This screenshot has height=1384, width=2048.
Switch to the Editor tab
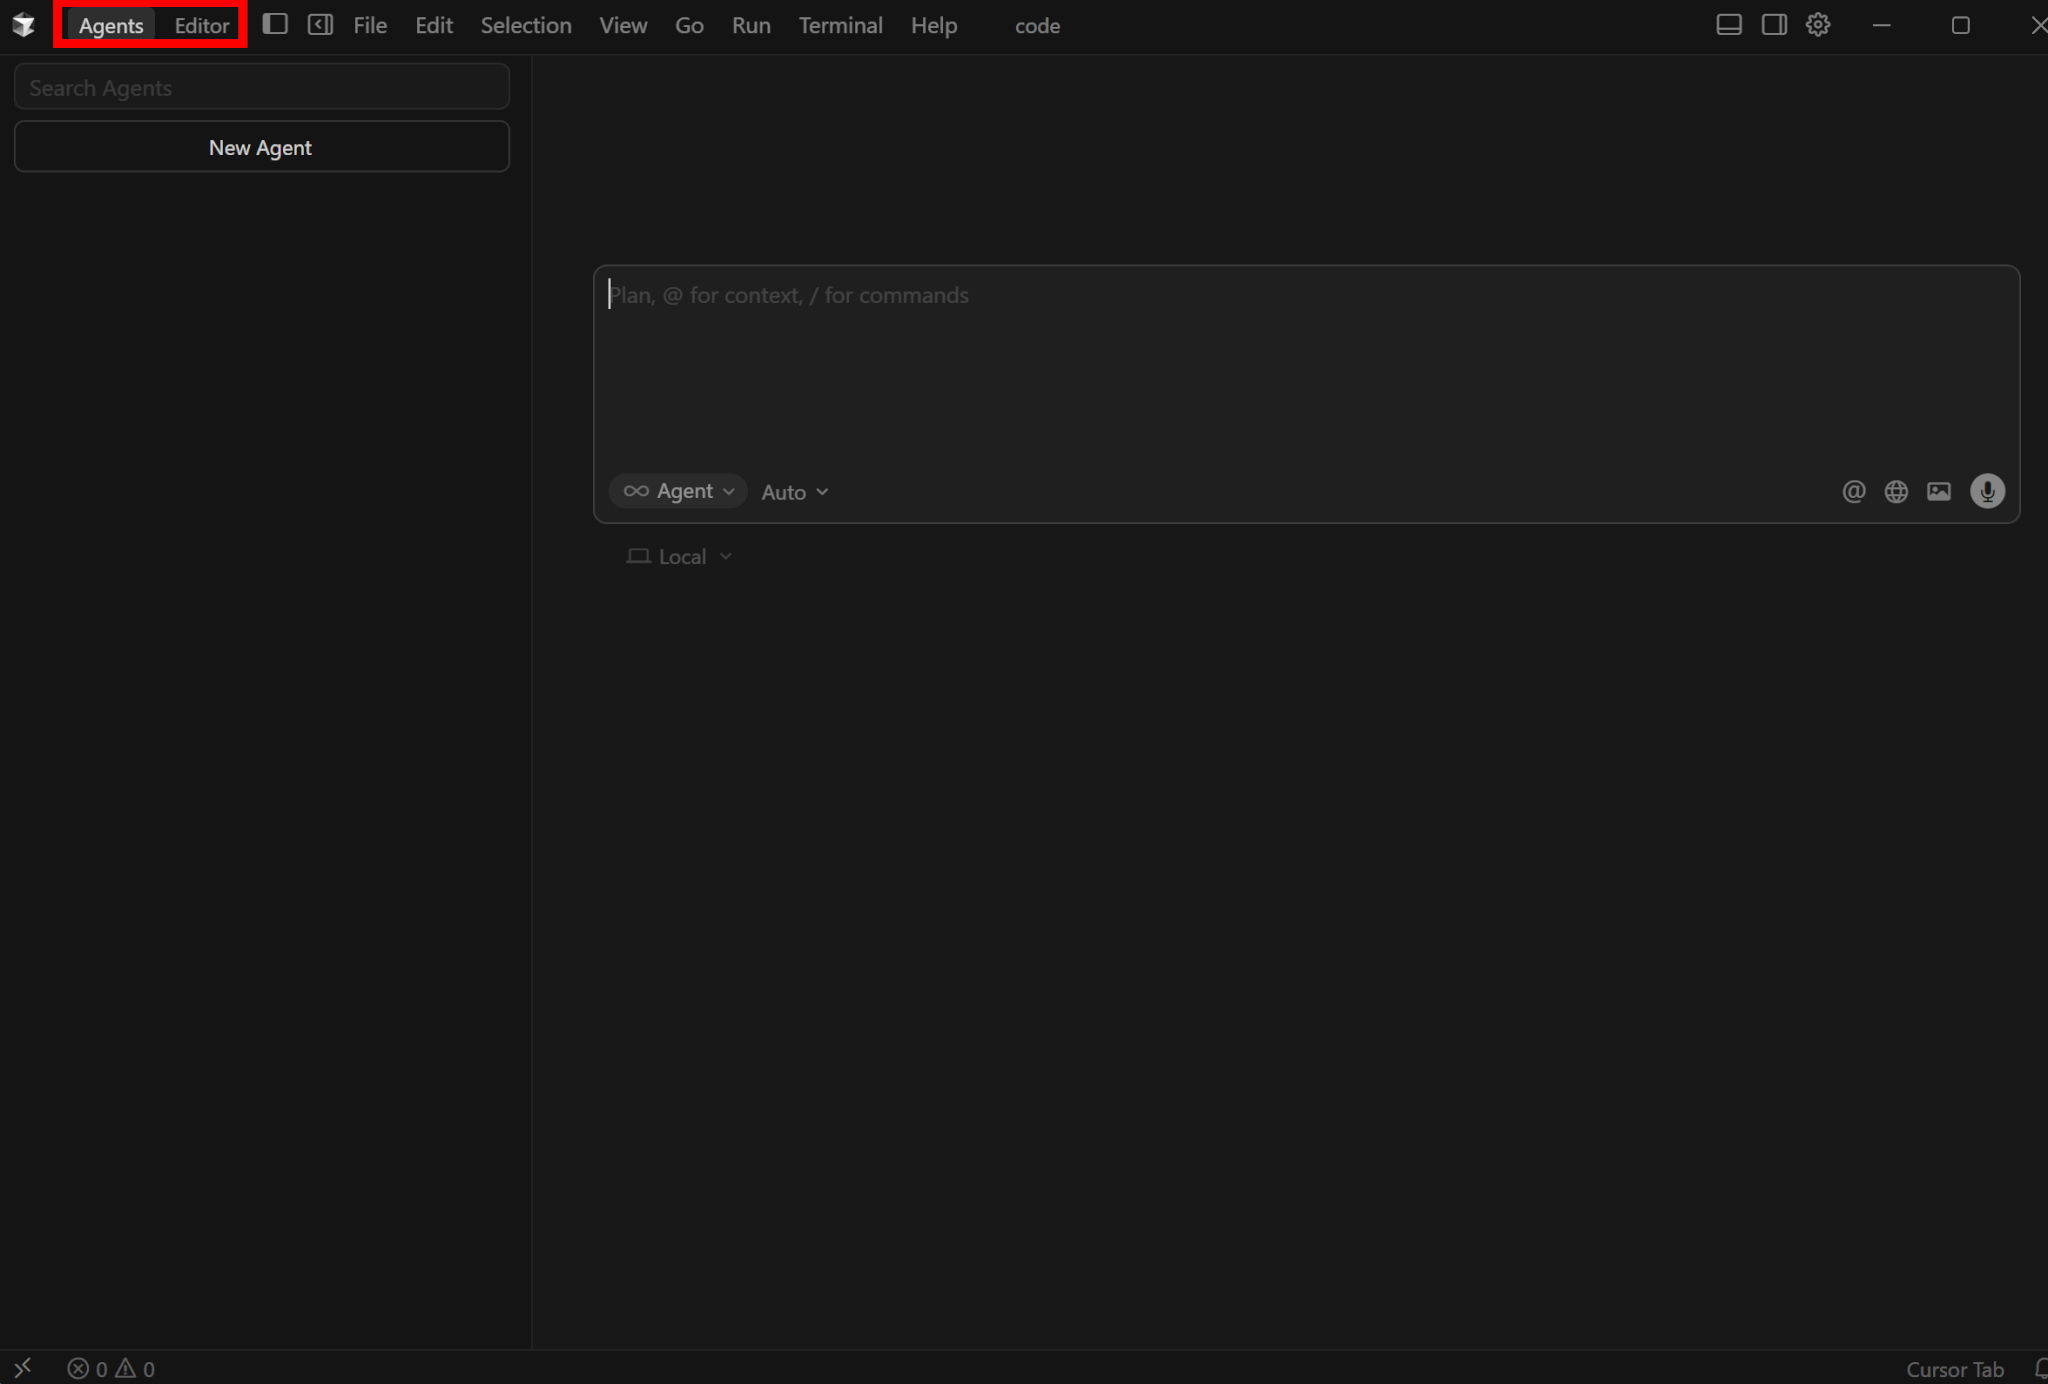coord(201,26)
